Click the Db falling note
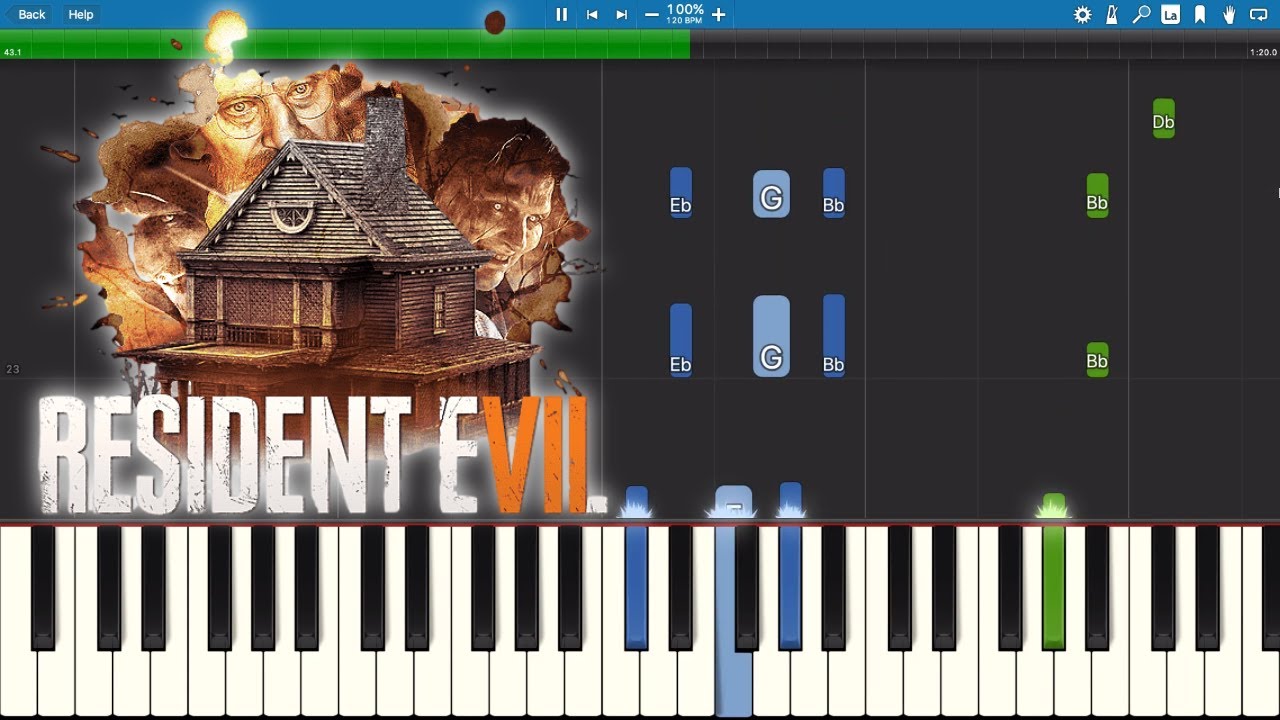1280x720 pixels. (1163, 118)
